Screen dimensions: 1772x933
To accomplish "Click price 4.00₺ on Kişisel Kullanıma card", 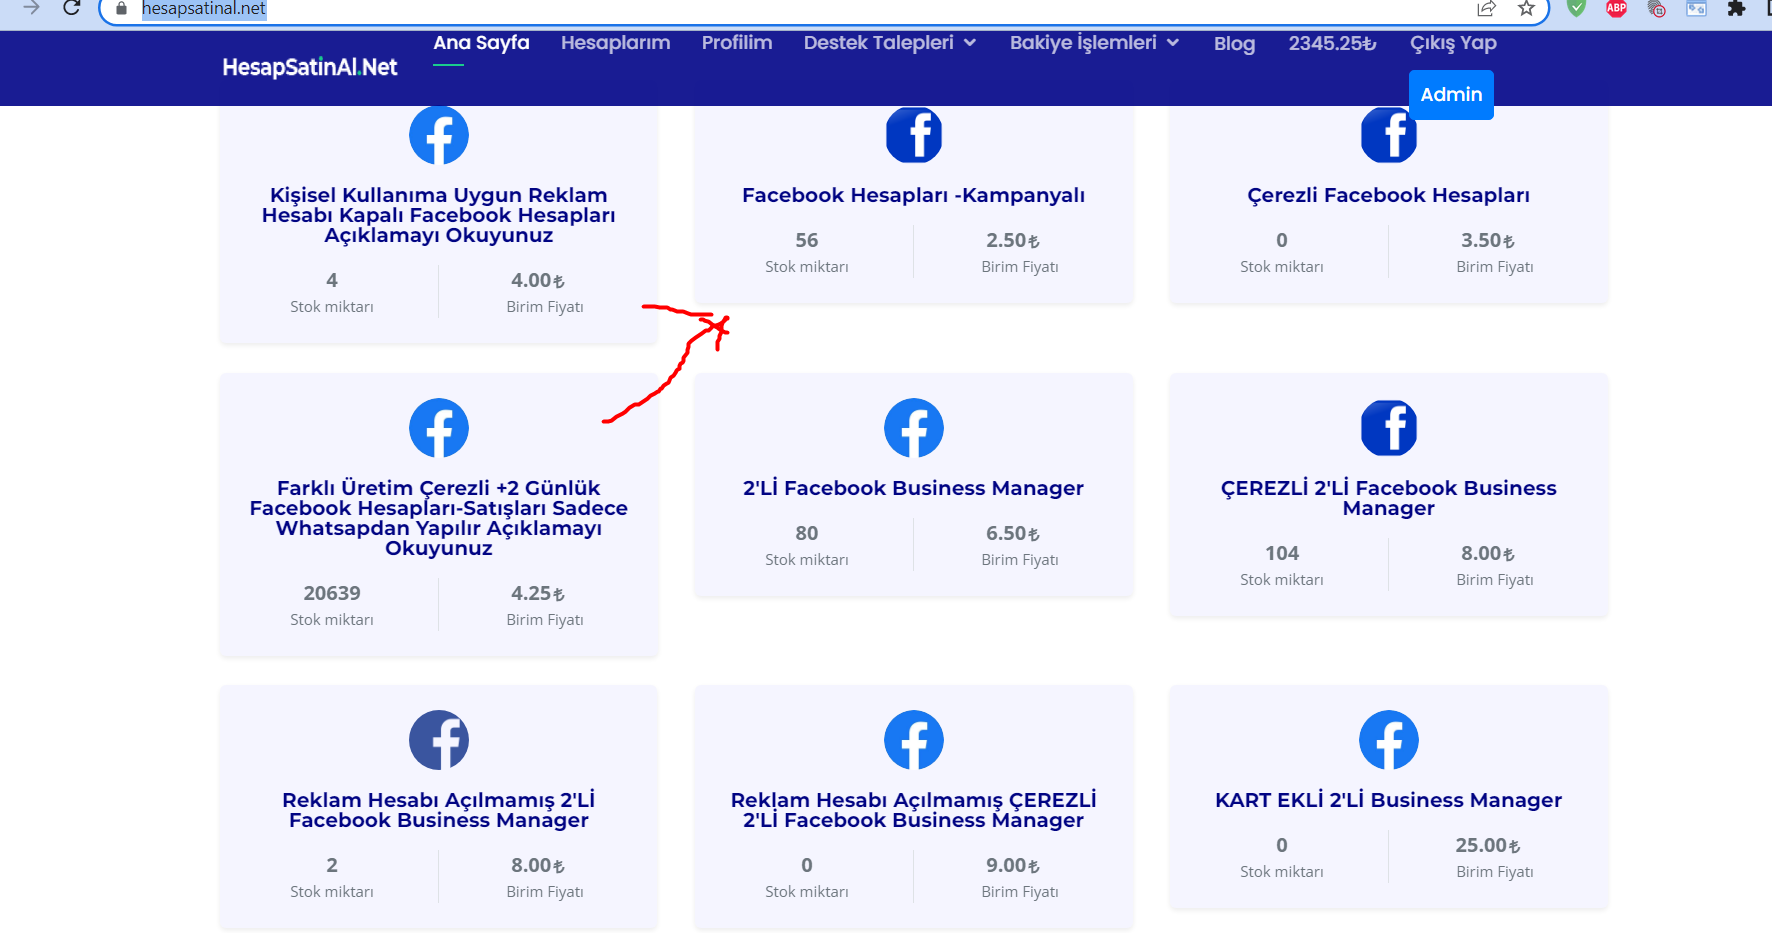I will click(538, 280).
